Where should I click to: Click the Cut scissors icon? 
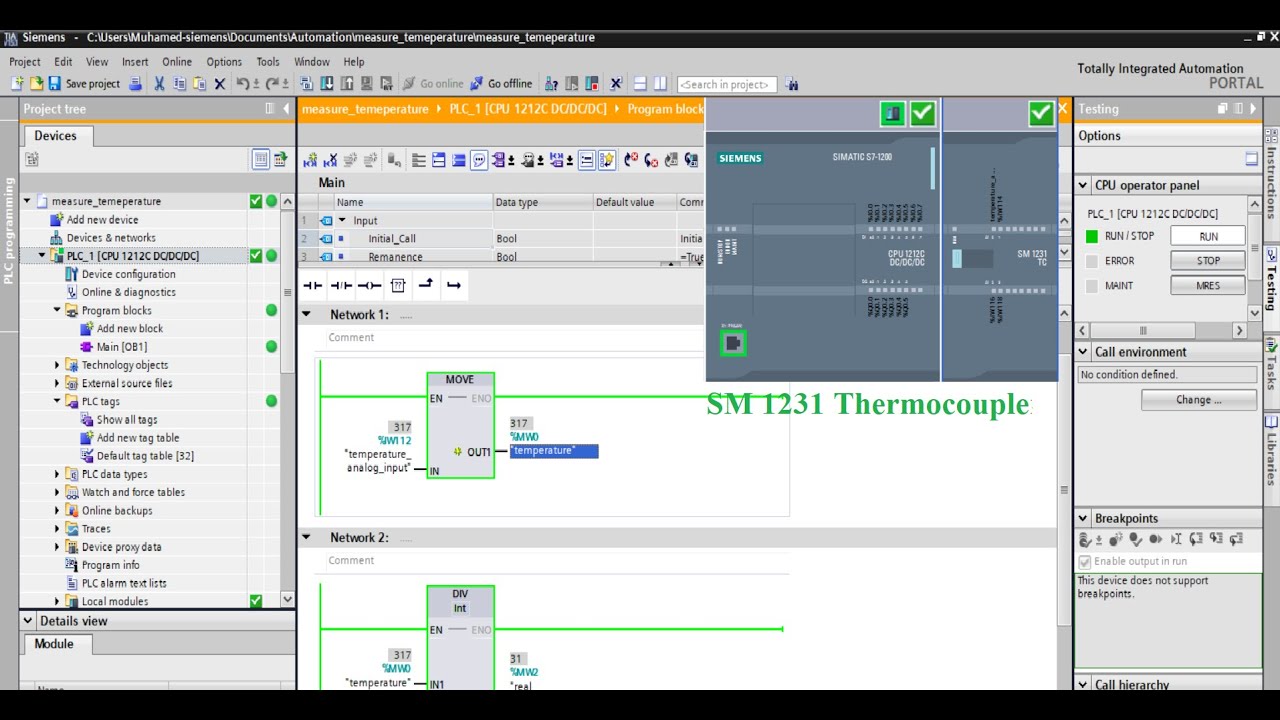click(159, 84)
